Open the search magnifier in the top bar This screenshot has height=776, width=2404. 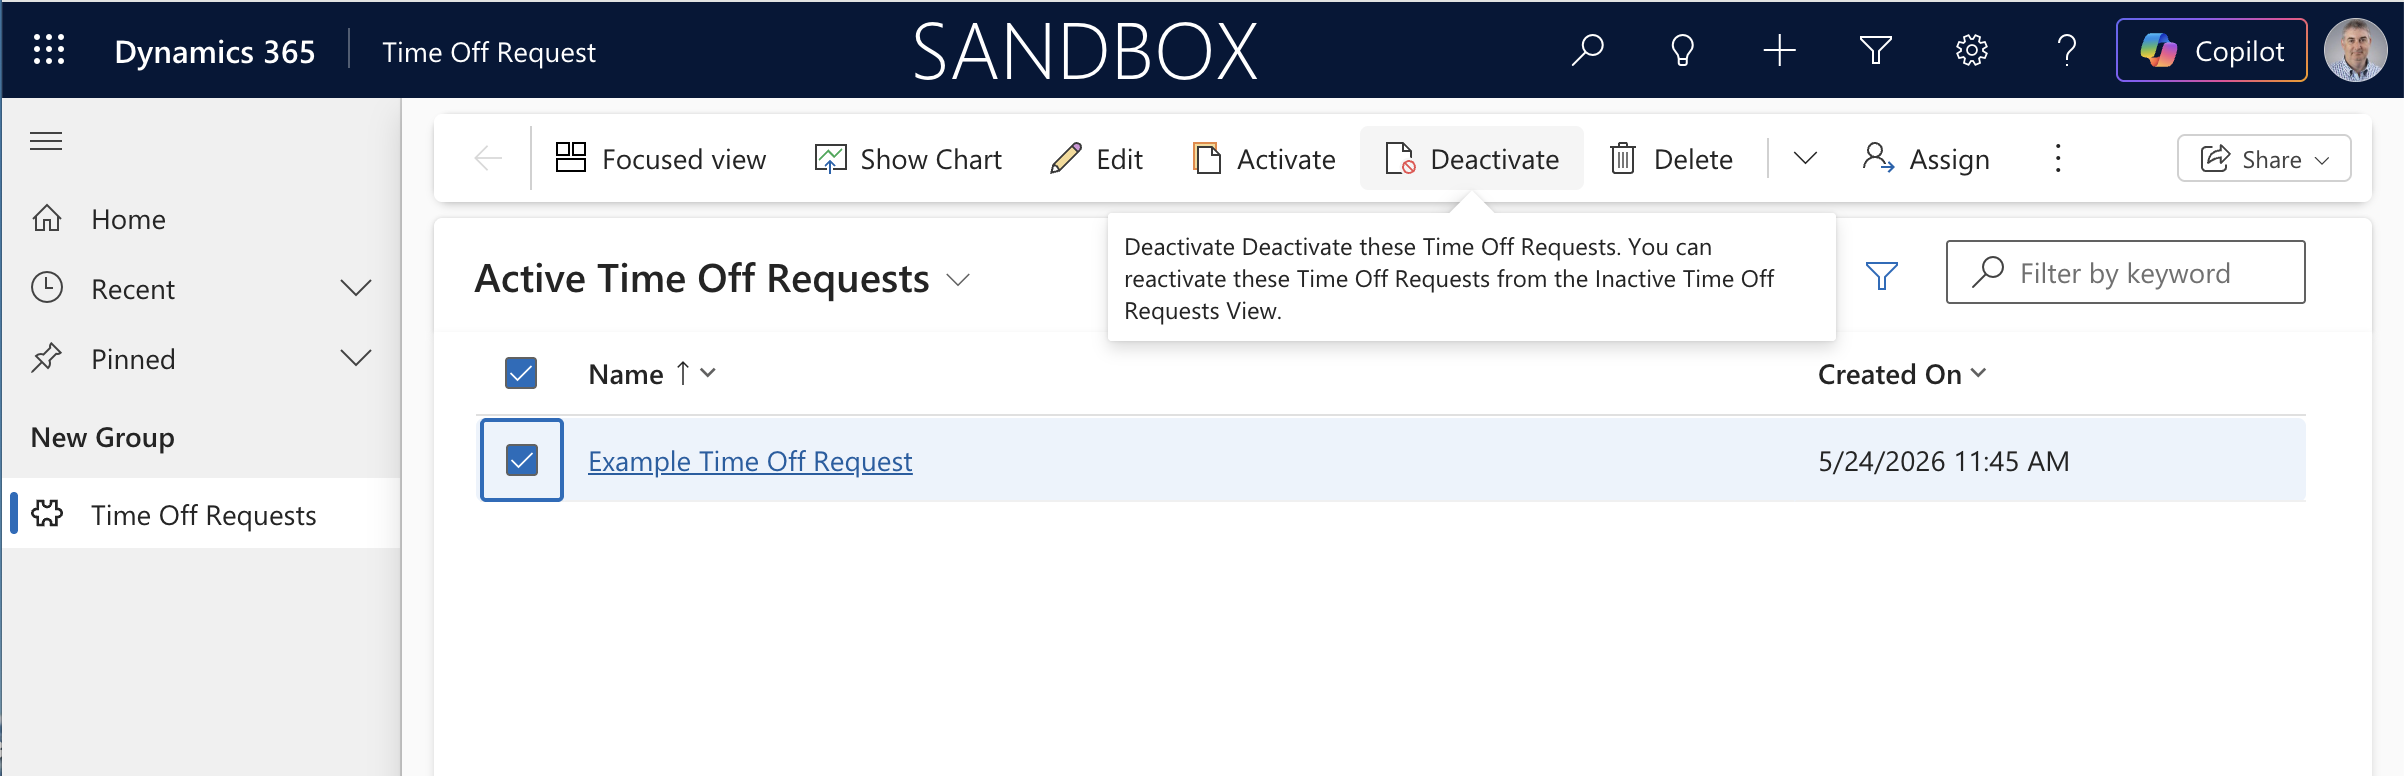pyautogui.click(x=1587, y=50)
